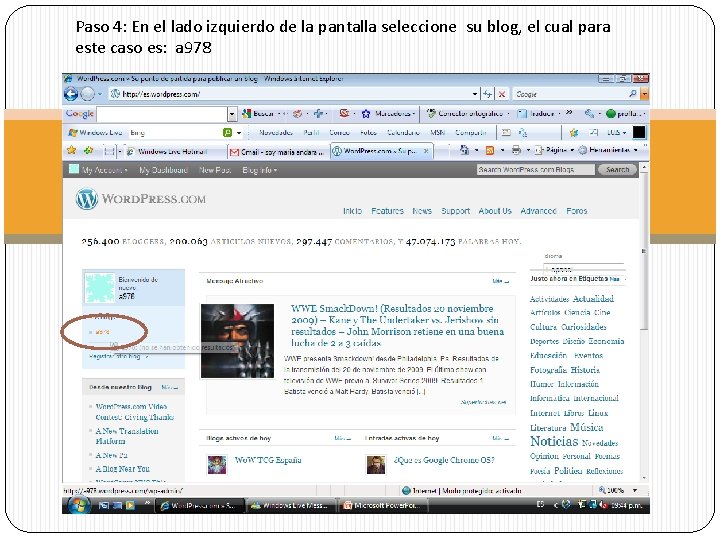Click the Bing search field on Windows Live toolbar
Screen dimensions: 720x540
point(175,133)
